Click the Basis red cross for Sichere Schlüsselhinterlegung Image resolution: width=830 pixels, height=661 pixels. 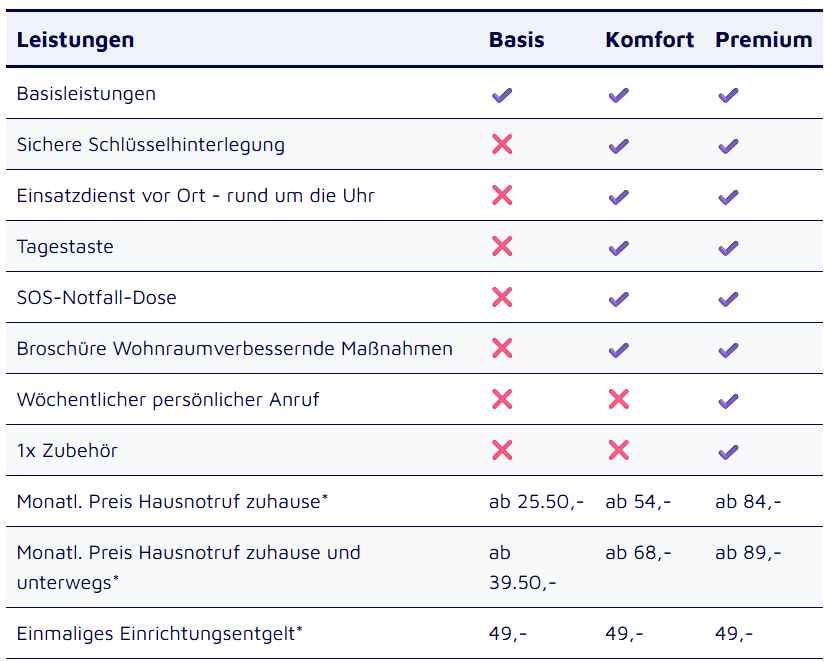pos(502,145)
